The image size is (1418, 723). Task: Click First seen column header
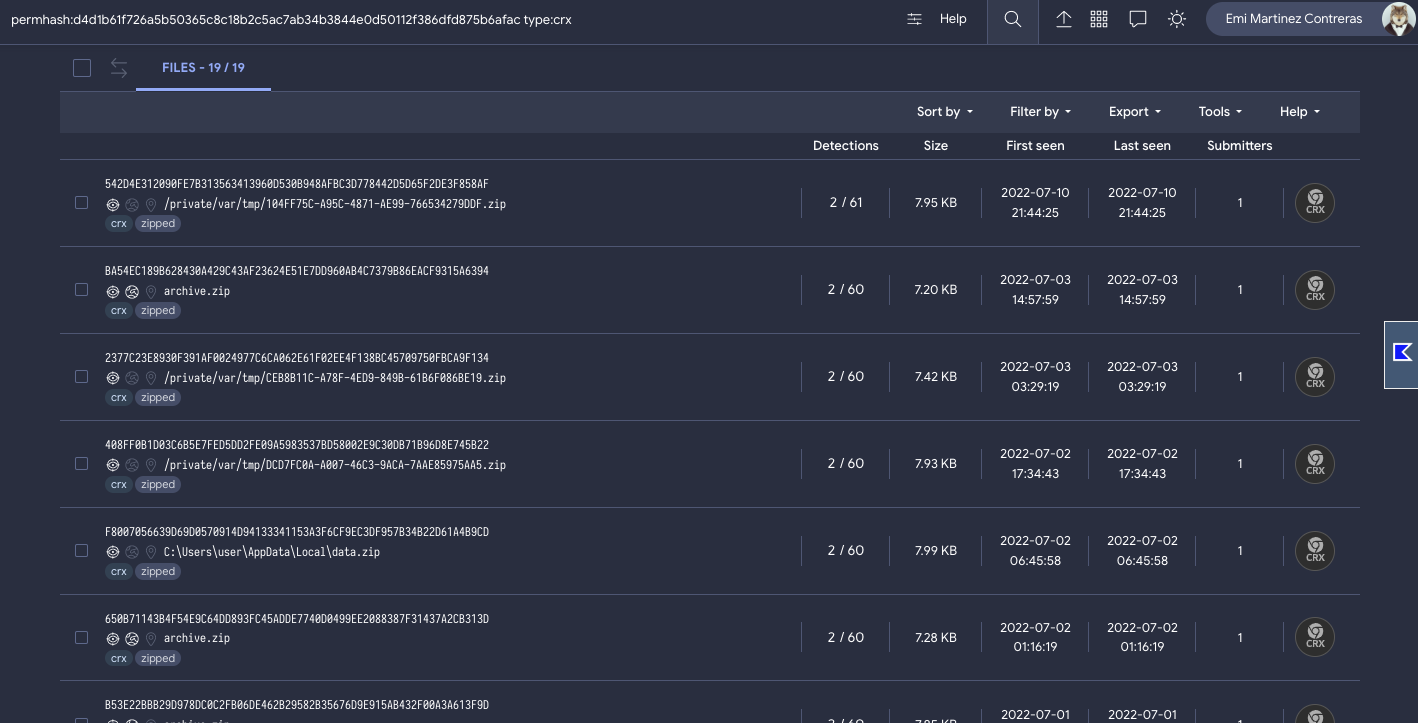[x=1035, y=146]
